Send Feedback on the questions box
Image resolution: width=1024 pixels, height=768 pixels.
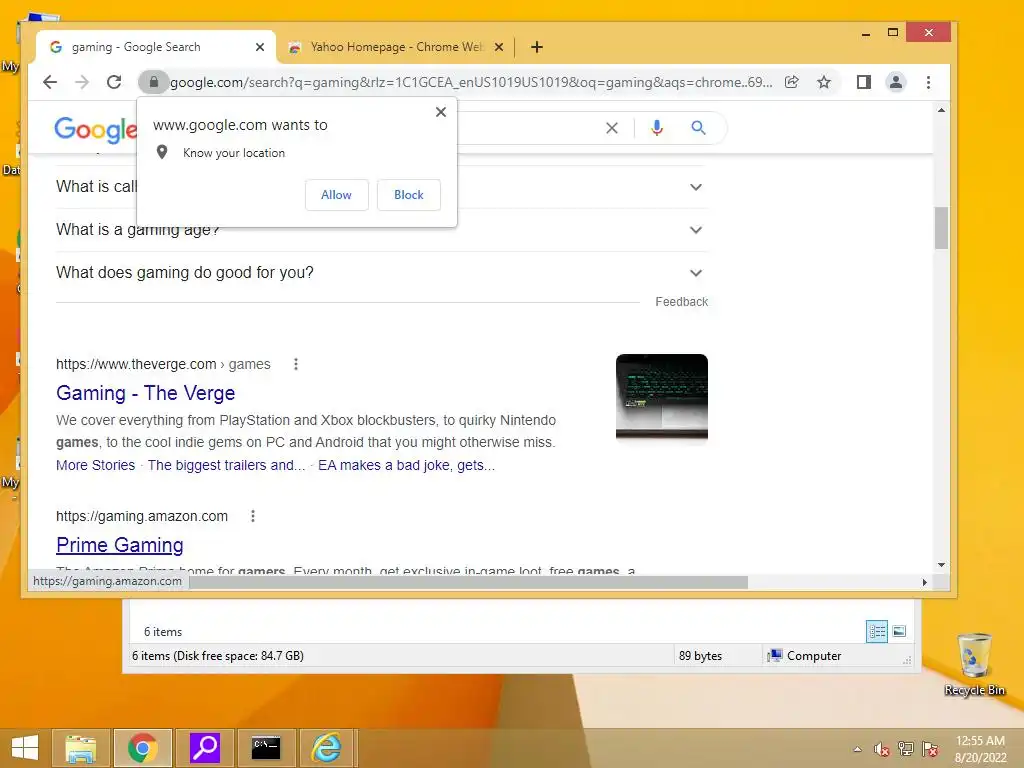coord(681,302)
